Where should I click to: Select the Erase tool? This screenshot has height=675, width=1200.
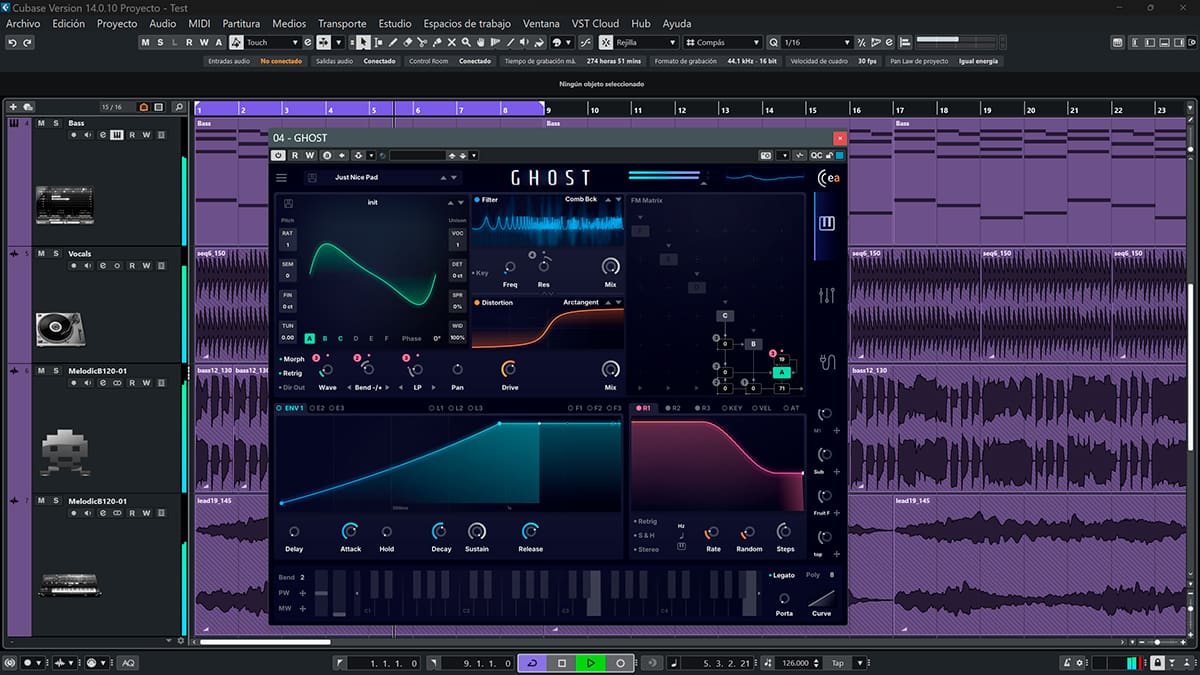pos(408,43)
